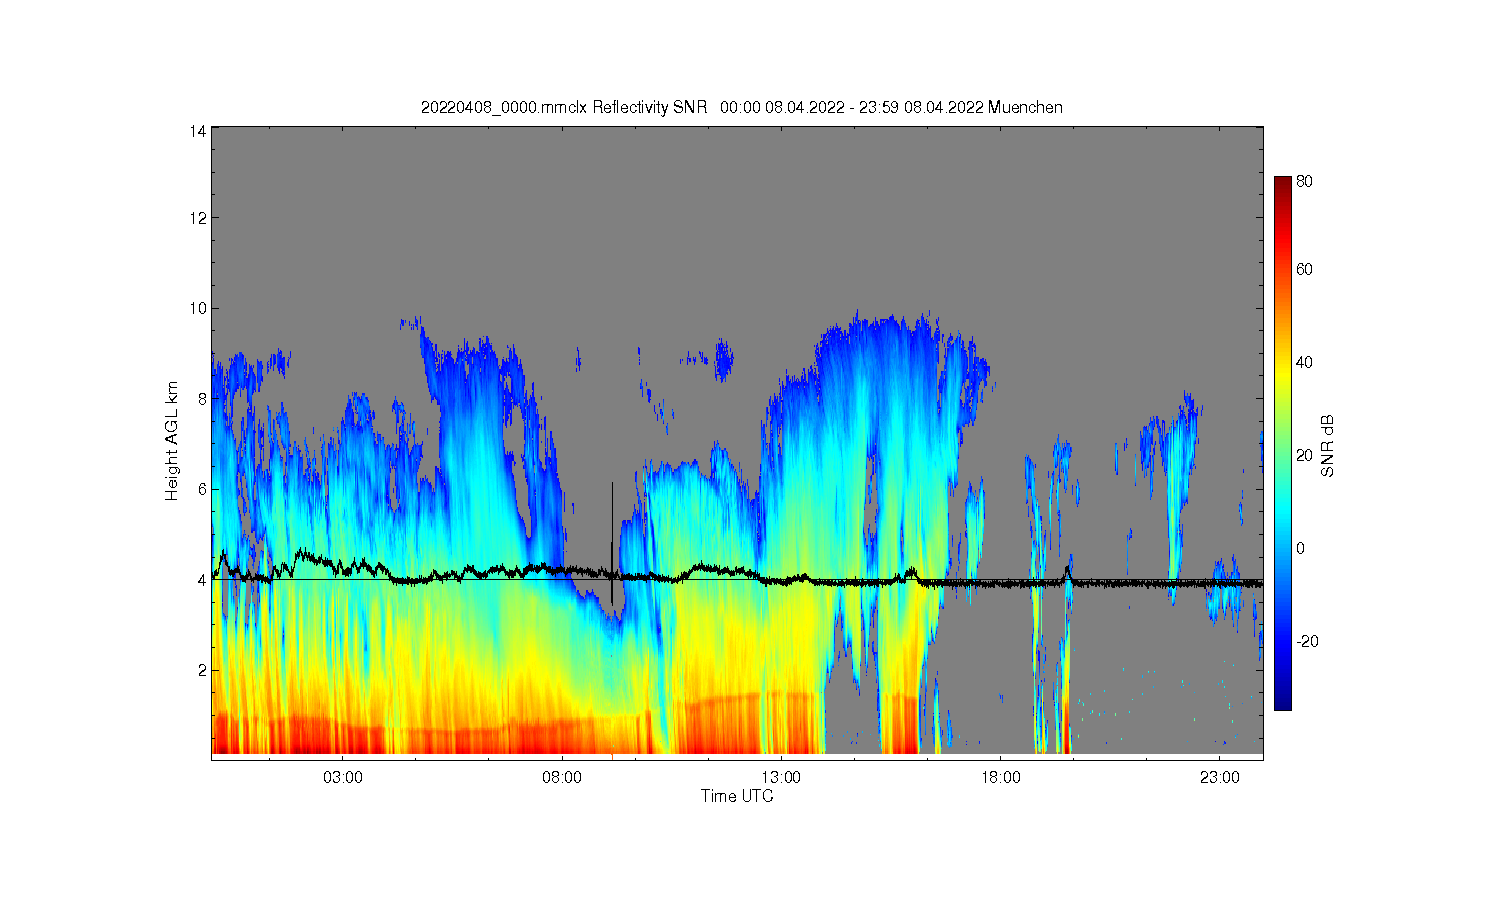Click the height axis tick label 8
This screenshot has width=1500, height=900.
click(x=202, y=398)
